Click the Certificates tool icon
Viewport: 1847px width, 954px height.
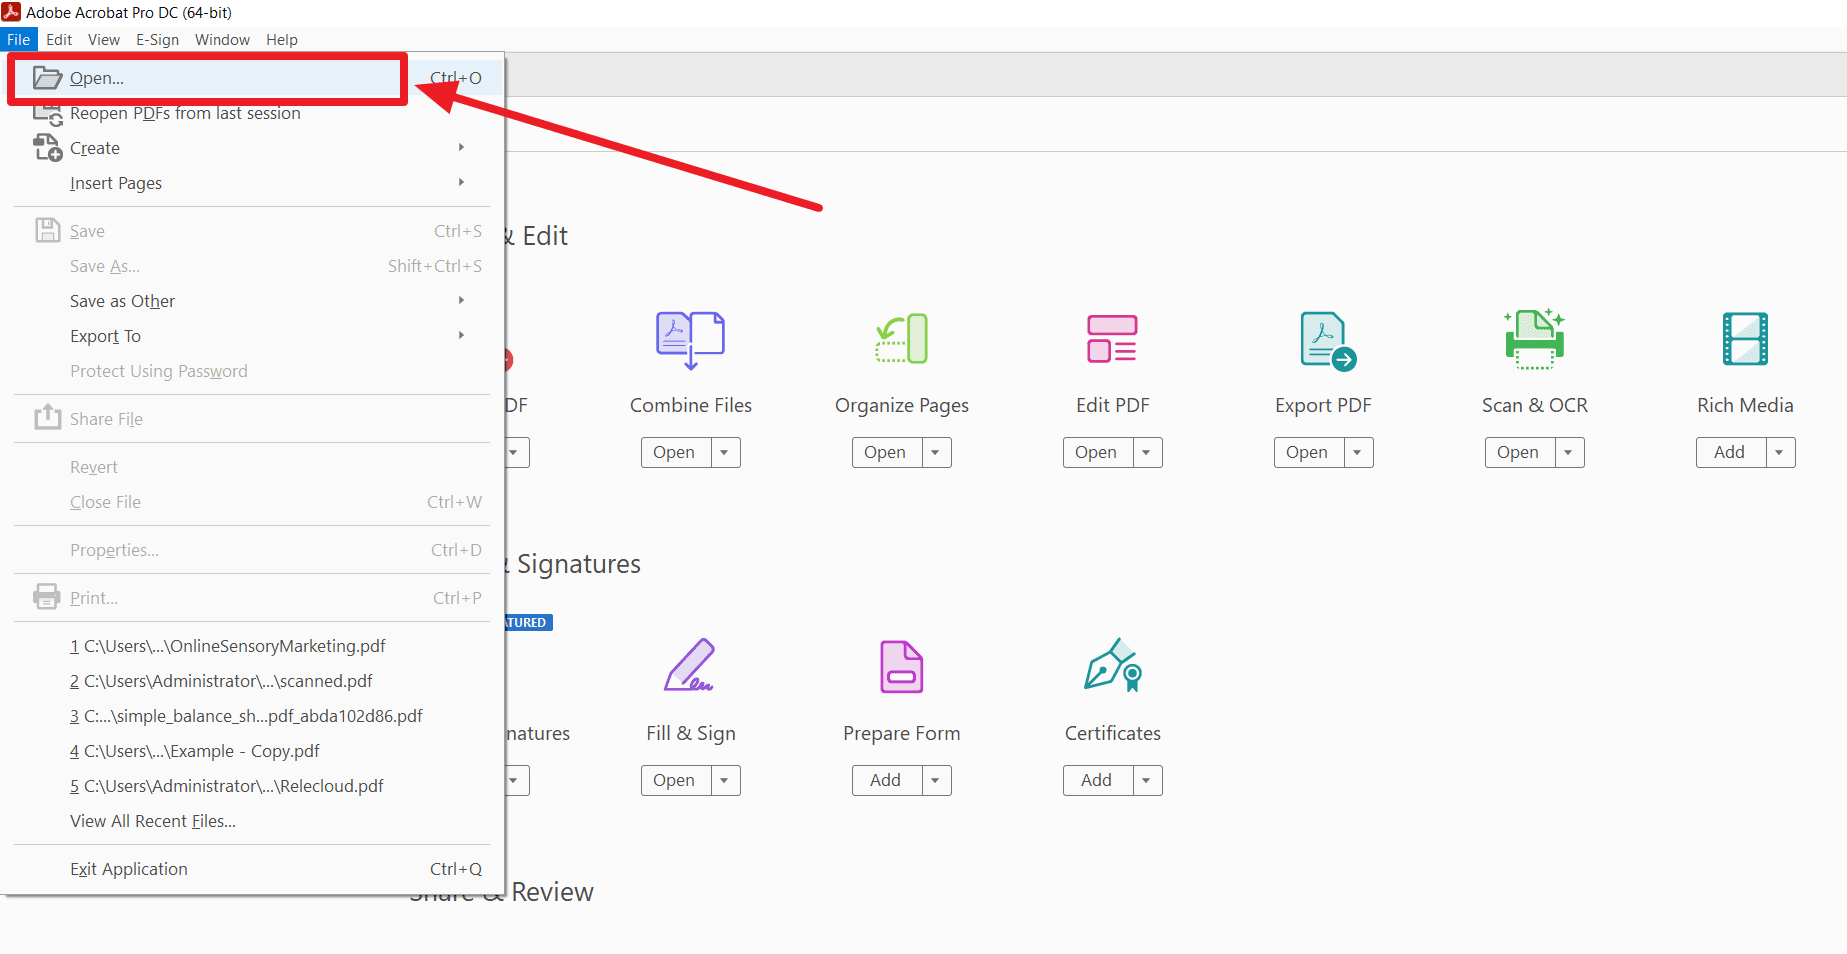coord(1113,665)
